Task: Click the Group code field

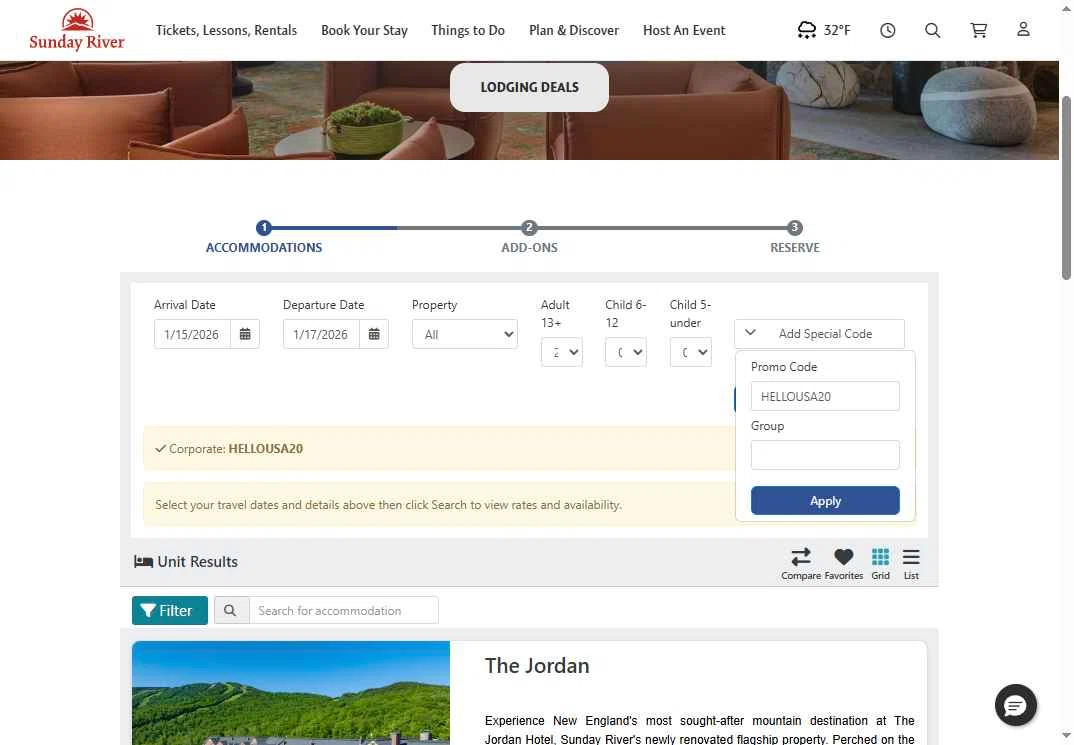Action: [x=825, y=455]
